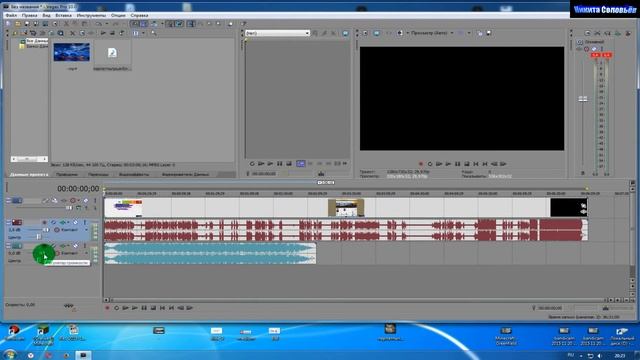The width and height of the screenshot is (640, 360).
Task: Switch to the Переходы tab
Action: coord(98,174)
